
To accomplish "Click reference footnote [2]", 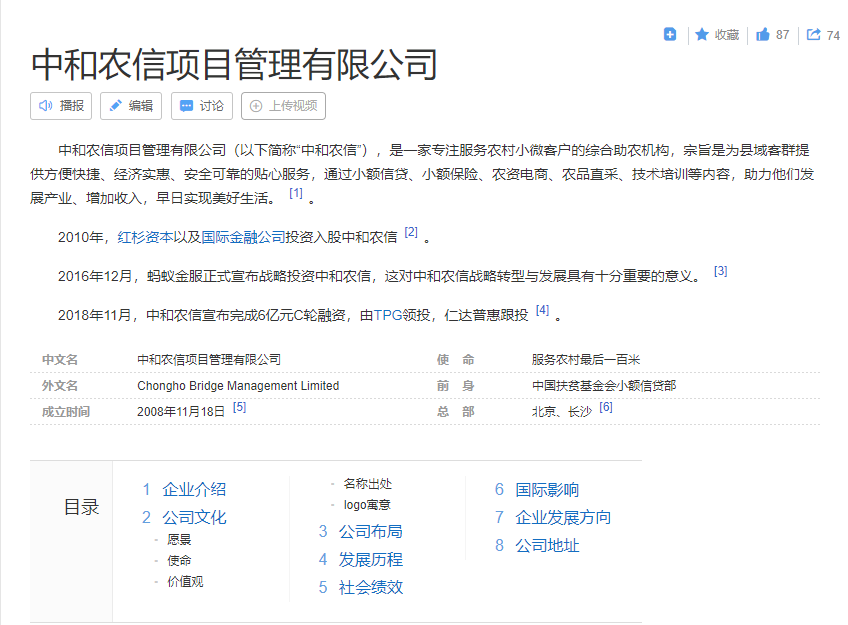I will click(411, 232).
